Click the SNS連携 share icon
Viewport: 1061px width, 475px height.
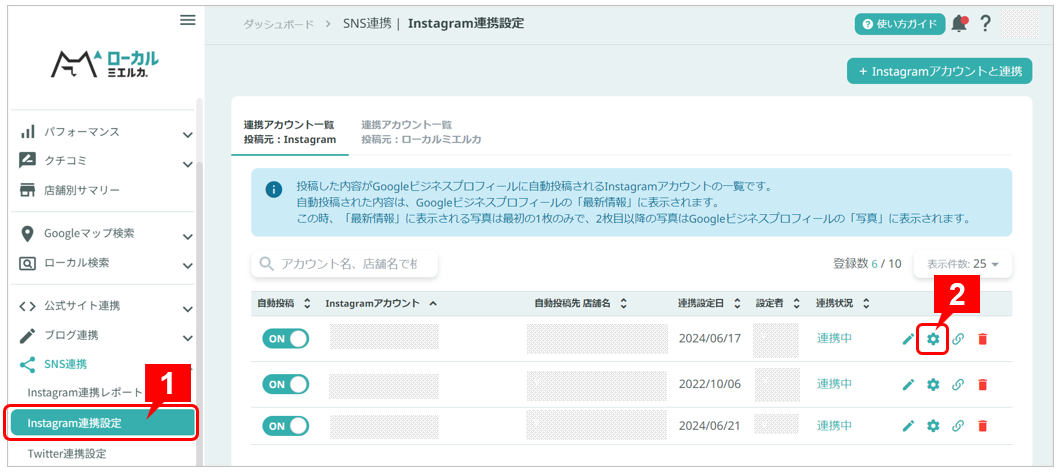pos(27,365)
